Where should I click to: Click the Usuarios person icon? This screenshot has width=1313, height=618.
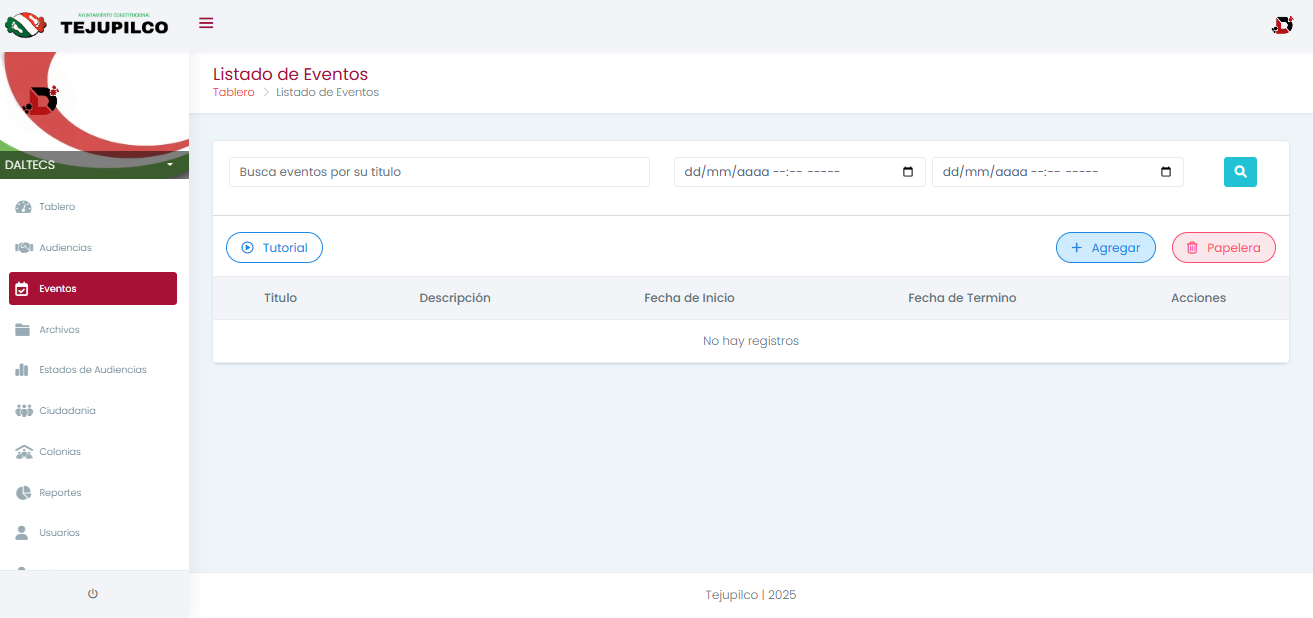[x=23, y=533]
